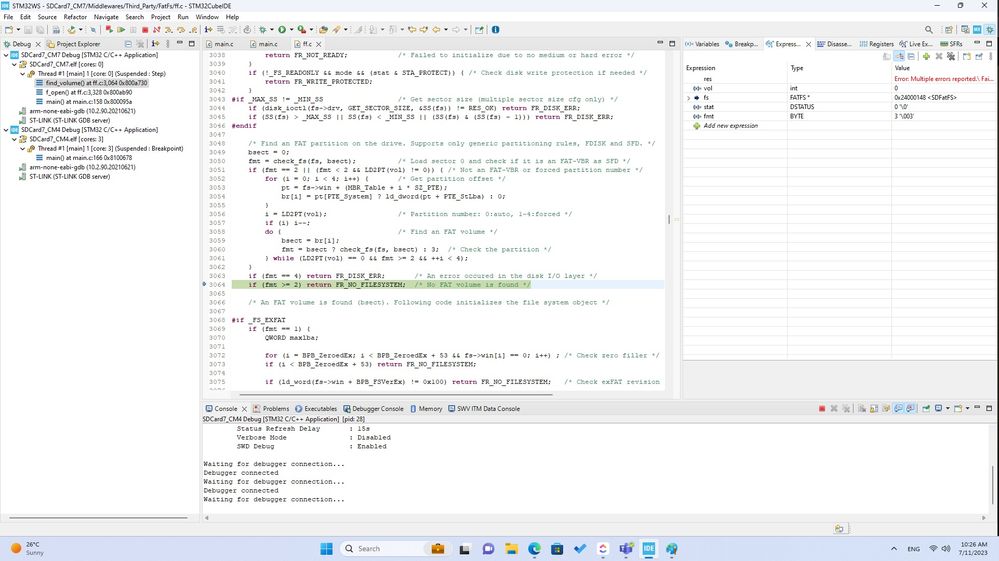Open the Debug launch dropdown arrow
The image size is (999, 561).
pyautogui.click(x=271, y=29)
